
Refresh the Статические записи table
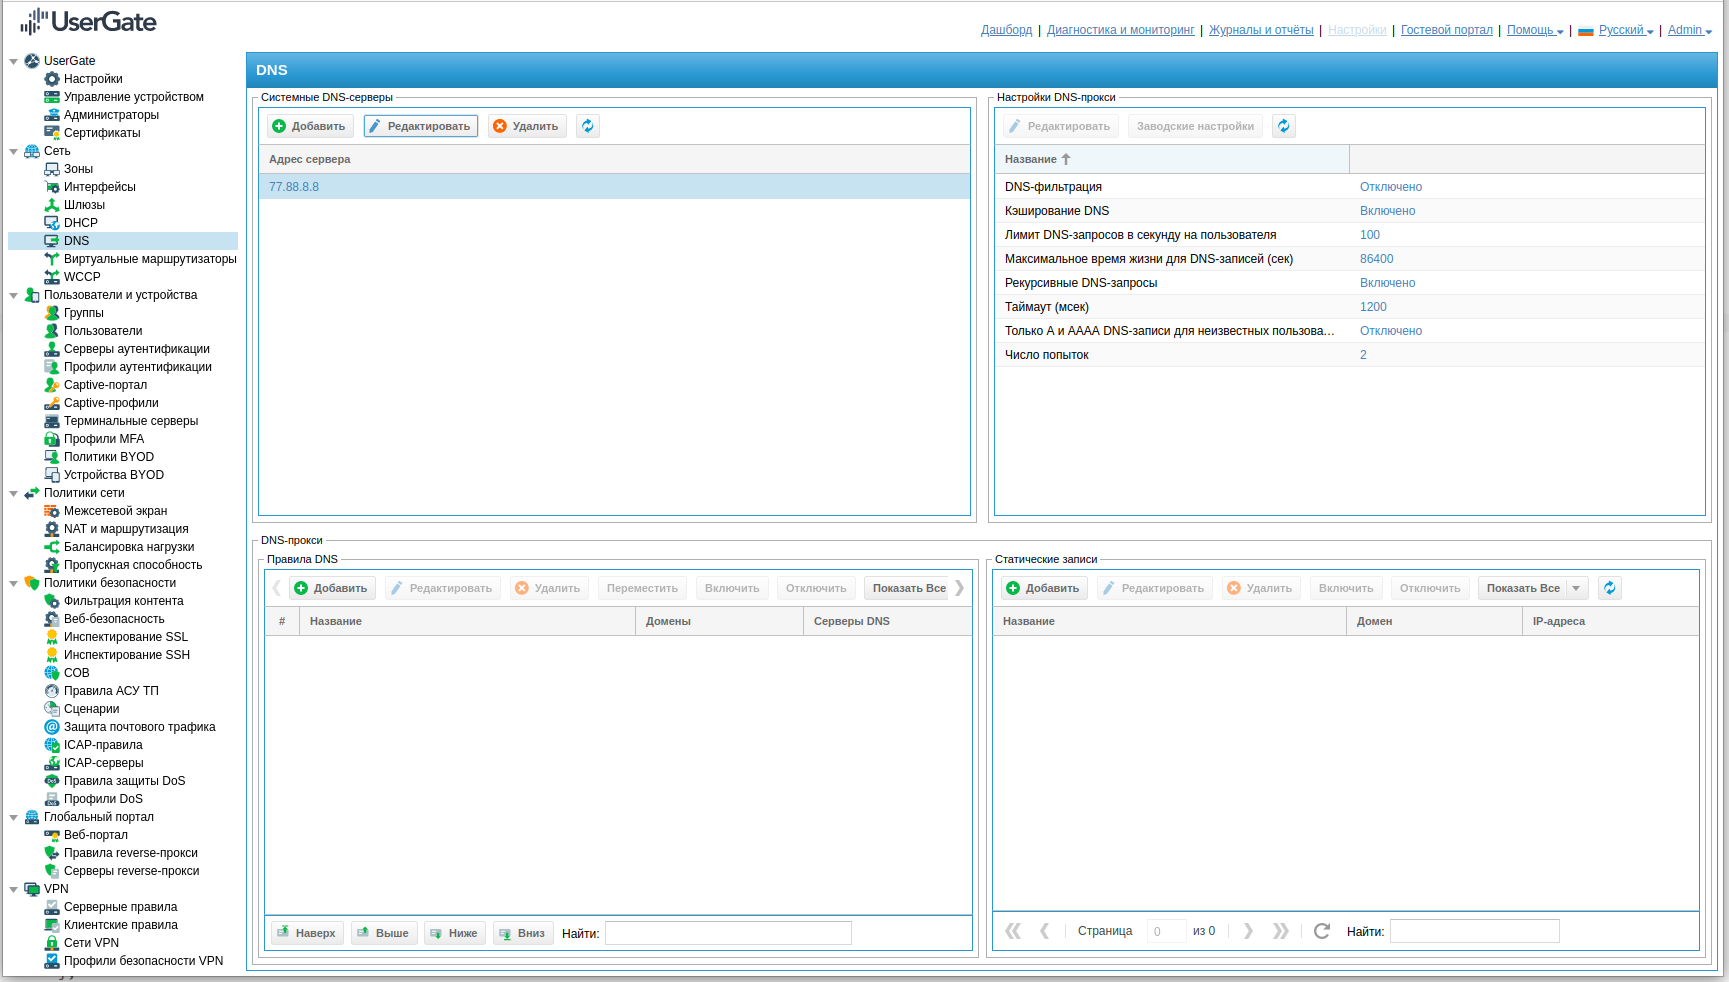(x=1609, y=588)
